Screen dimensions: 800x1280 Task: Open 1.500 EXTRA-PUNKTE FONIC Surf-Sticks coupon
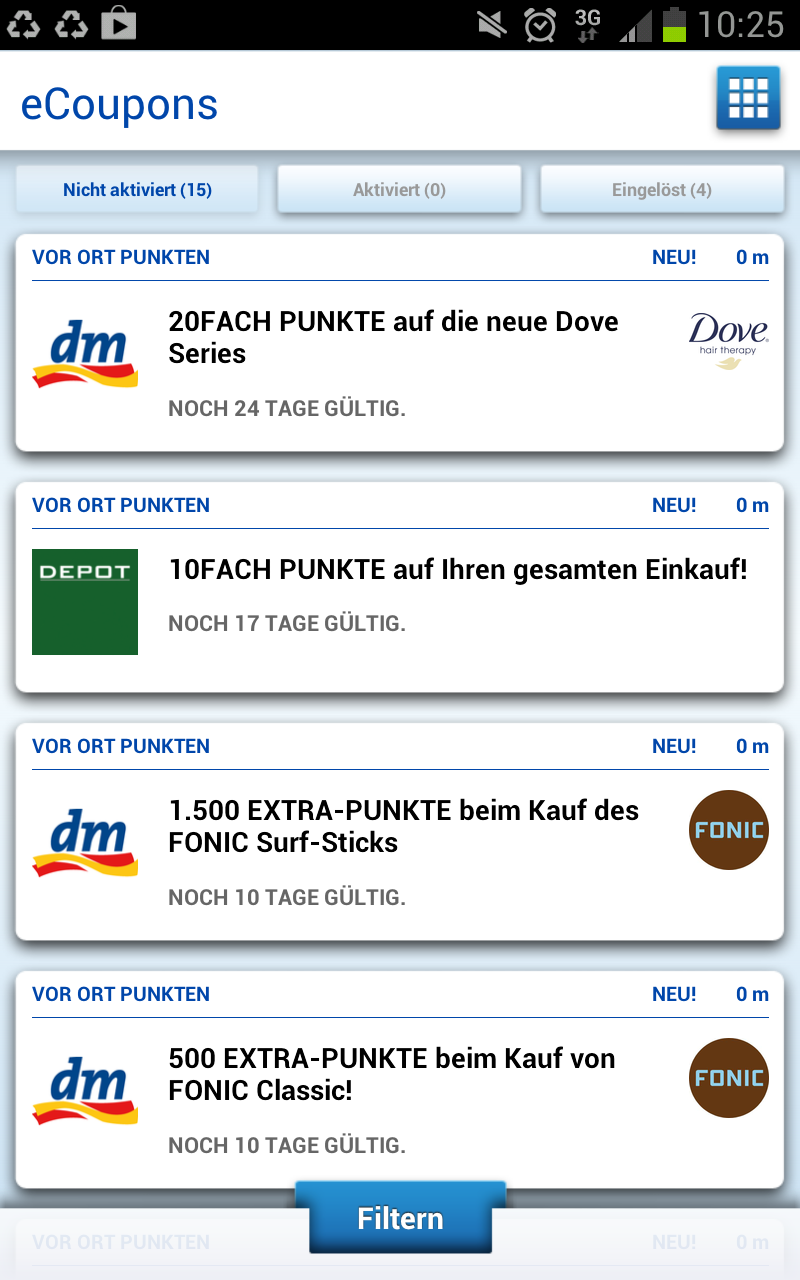point(403,826)
